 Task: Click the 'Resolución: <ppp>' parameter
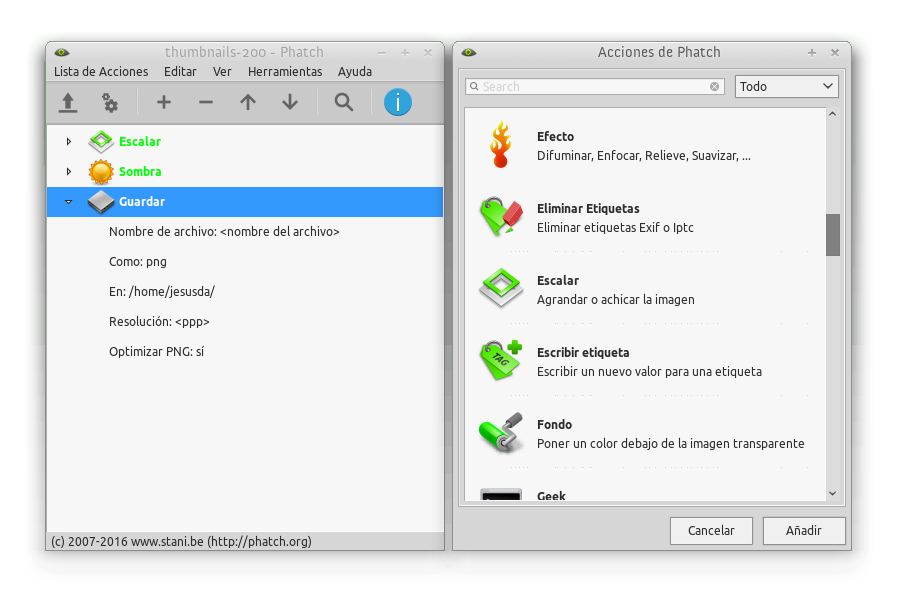coord(159,321)
